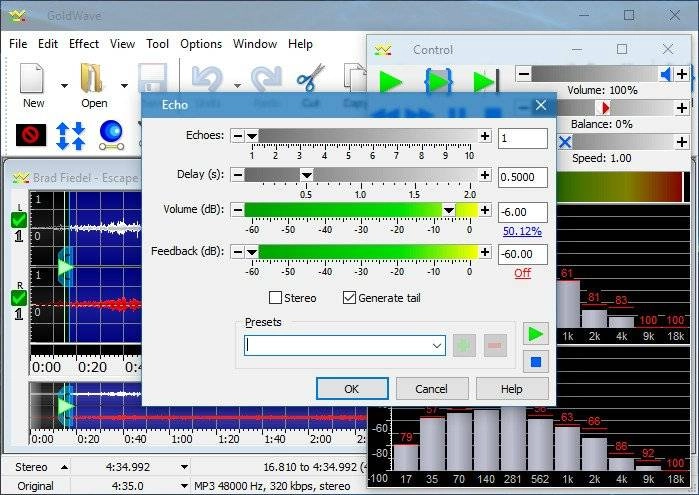Open the View menu
The image size is (699, 495).
click(x=123, y=44)
